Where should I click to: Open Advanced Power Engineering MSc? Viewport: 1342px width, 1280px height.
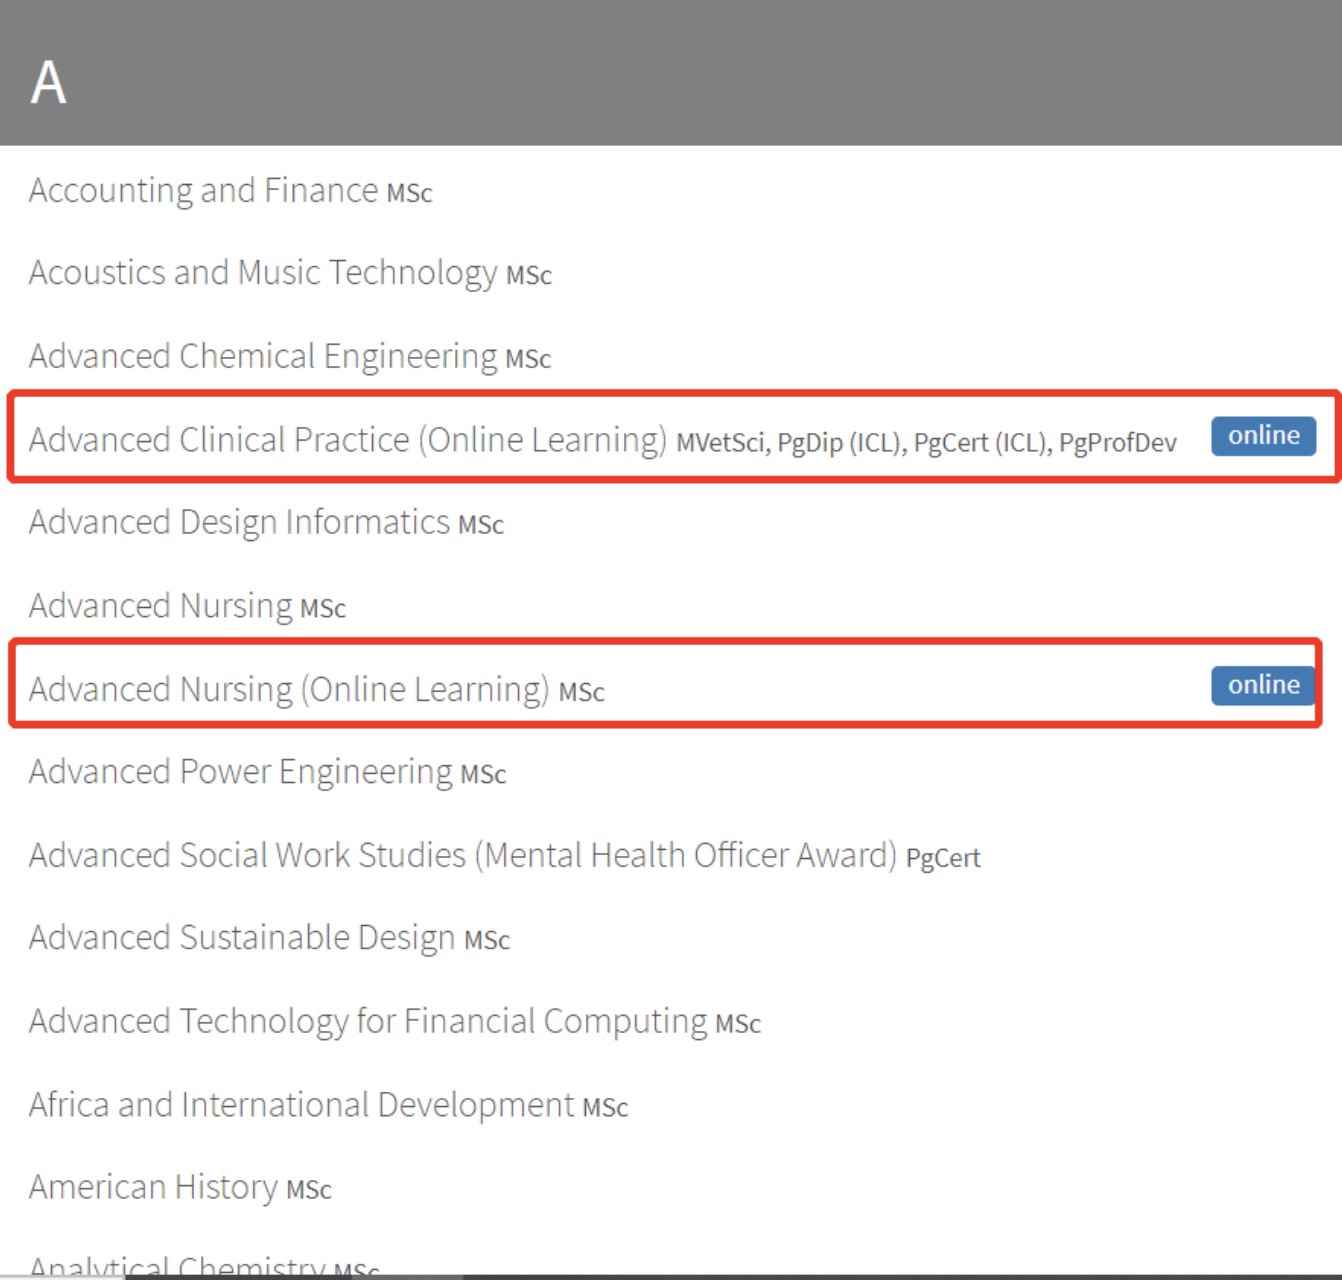click(x=240, y=772)
